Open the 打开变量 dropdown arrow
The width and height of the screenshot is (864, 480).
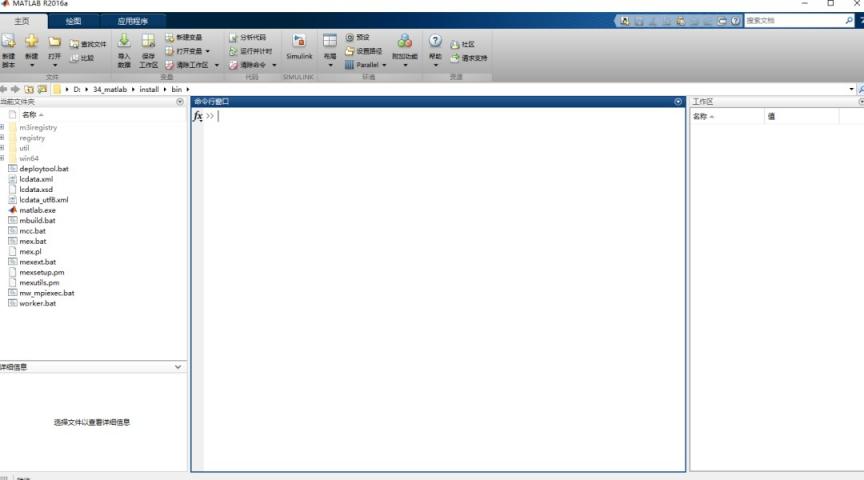(x=208, y=51)
